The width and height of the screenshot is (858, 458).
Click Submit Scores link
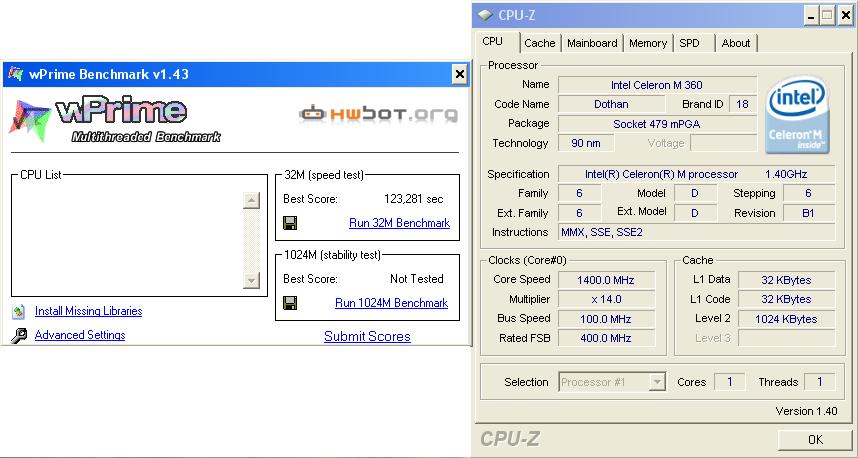[x=367, y=337]
